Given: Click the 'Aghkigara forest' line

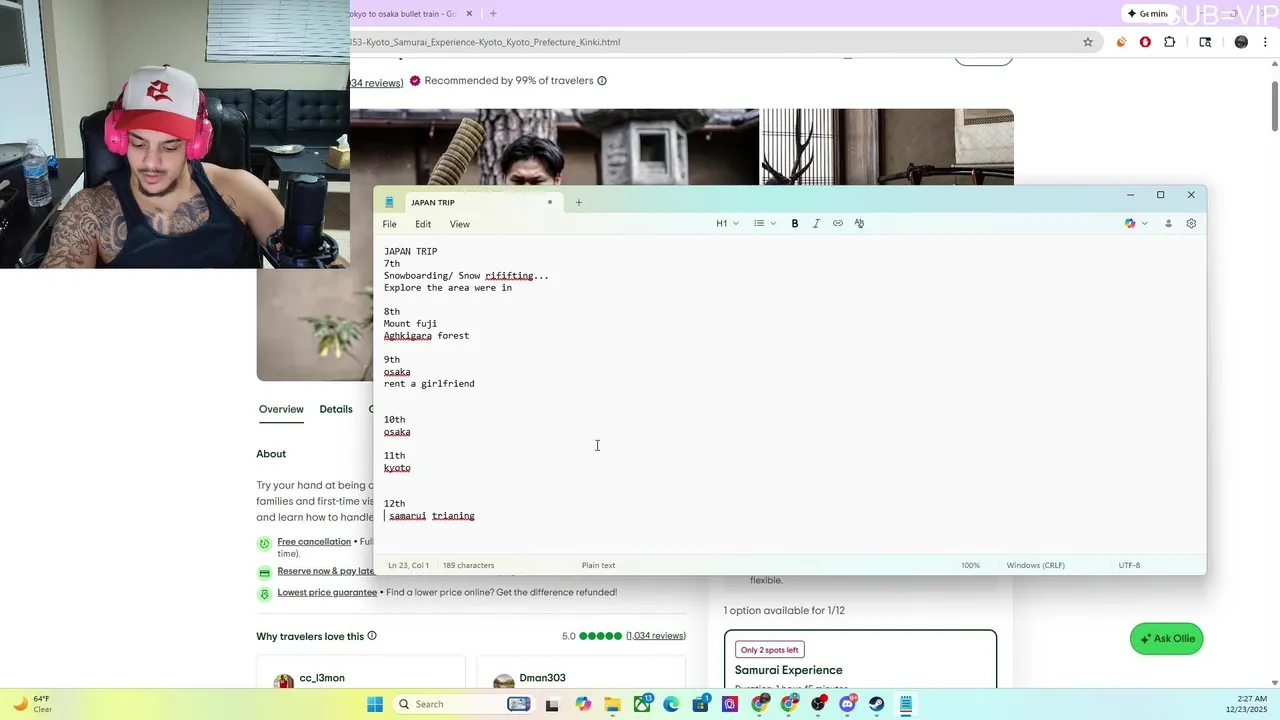Looking at the screenshot, I should [426, 336].
